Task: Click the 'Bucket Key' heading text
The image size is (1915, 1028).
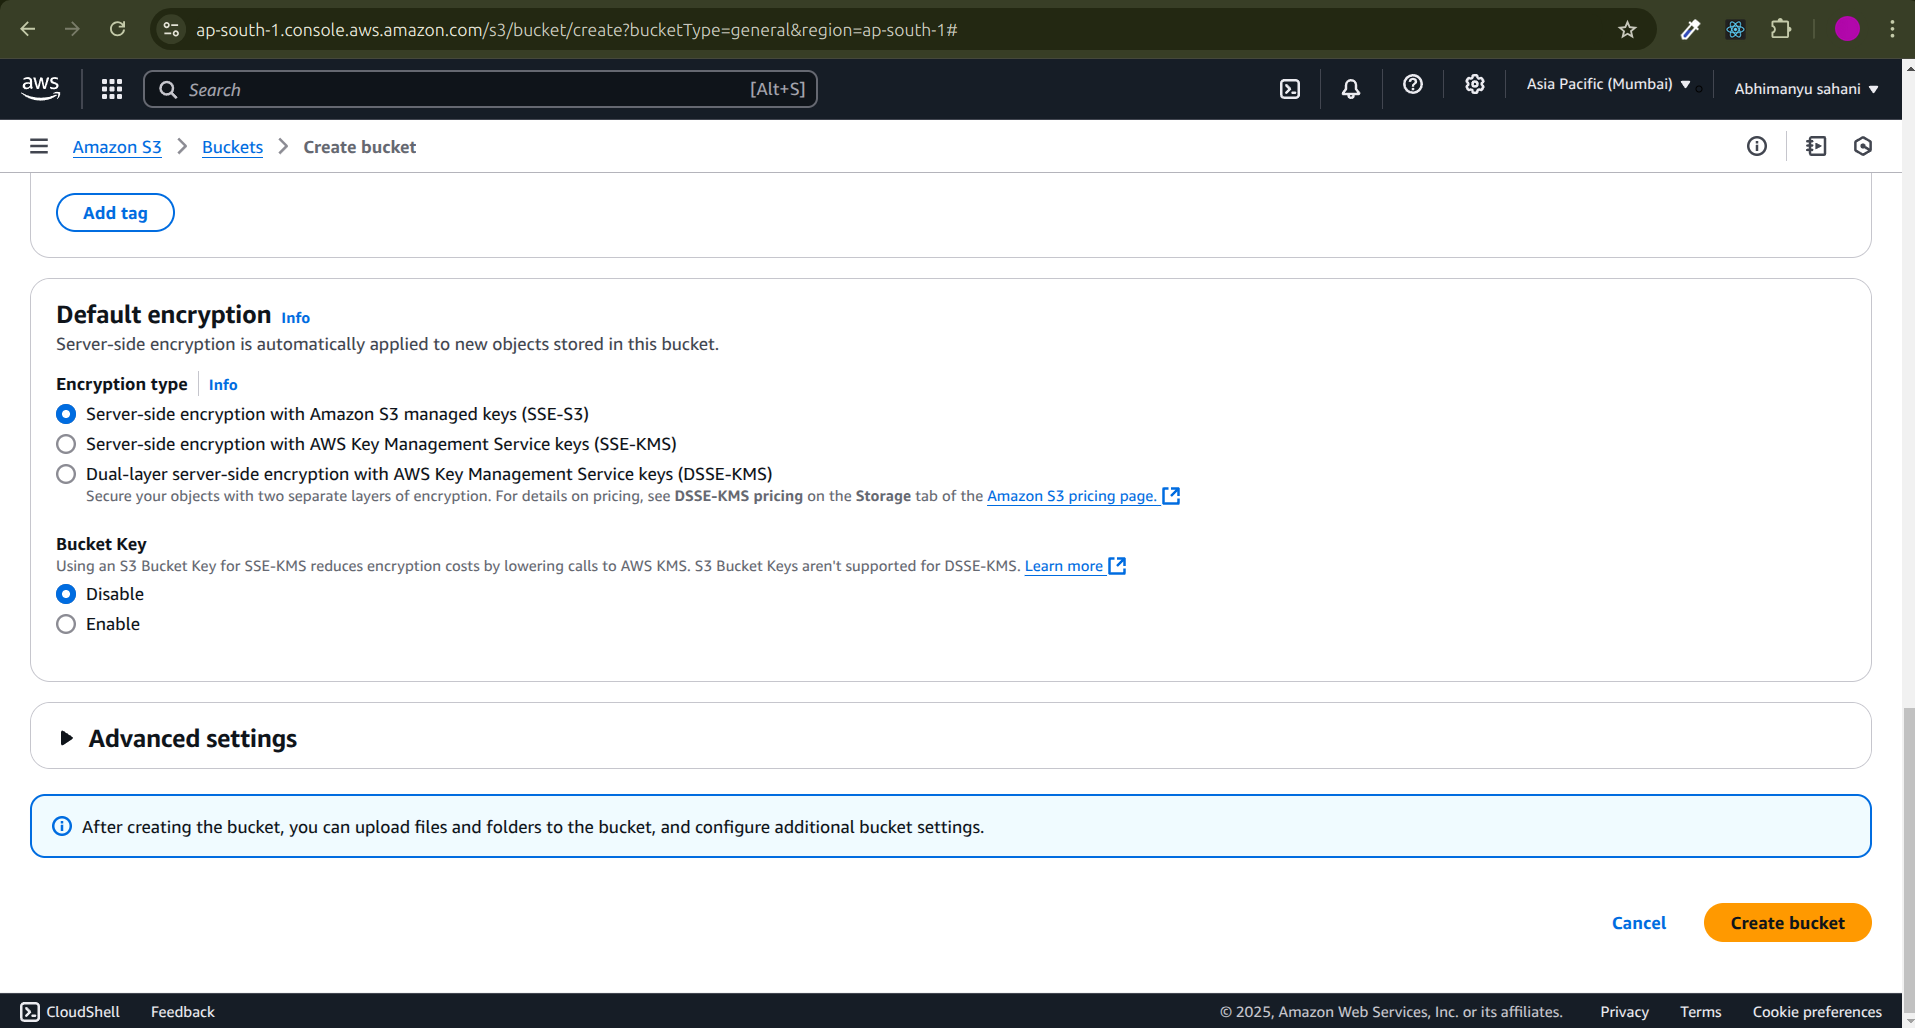Action: (101, 544)
